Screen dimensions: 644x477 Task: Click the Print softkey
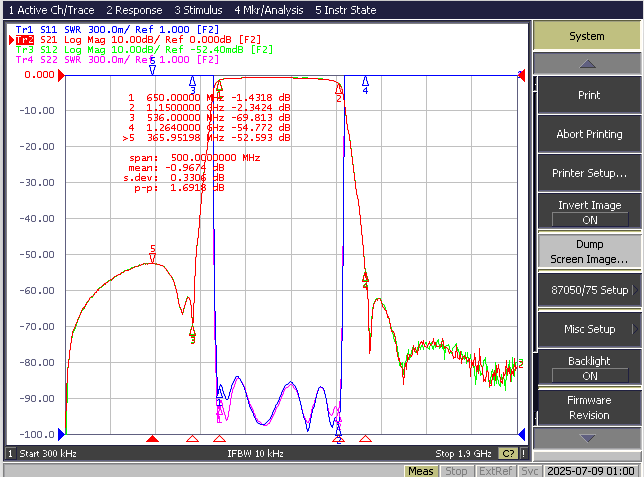coord(589,95)
